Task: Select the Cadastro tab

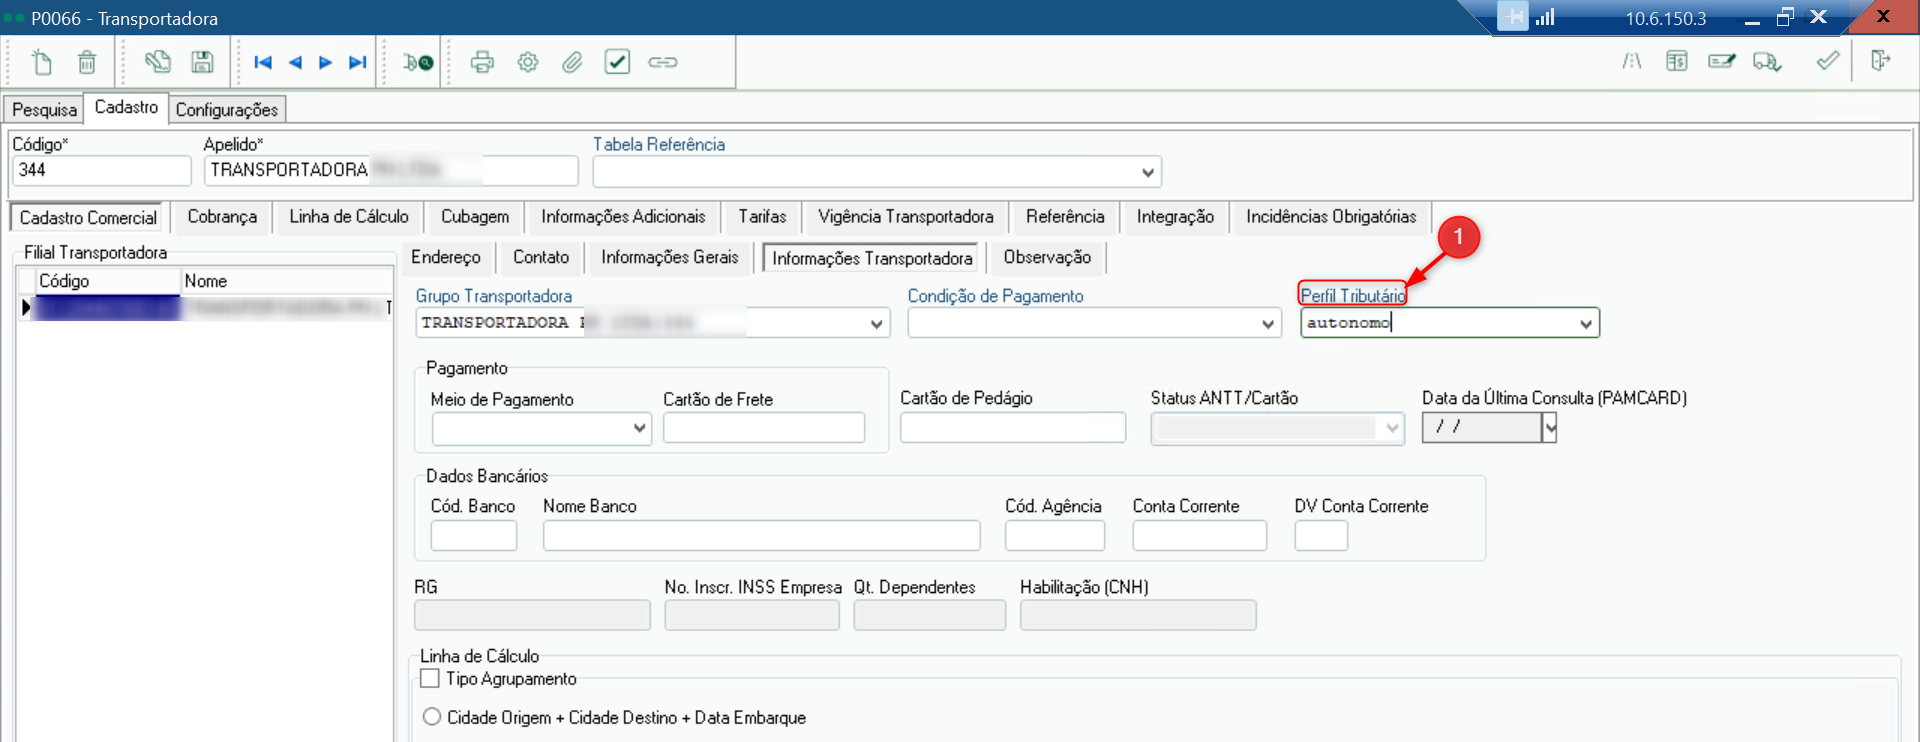Action: point(126,107)
